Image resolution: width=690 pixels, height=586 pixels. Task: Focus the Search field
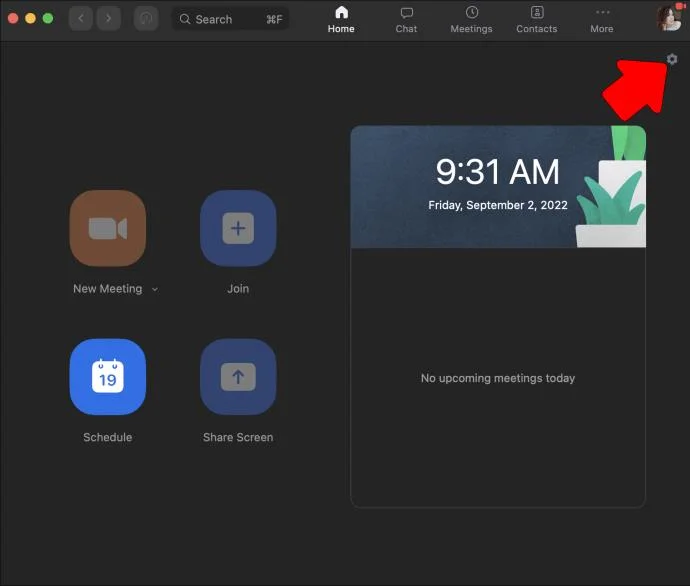[231, 19]
